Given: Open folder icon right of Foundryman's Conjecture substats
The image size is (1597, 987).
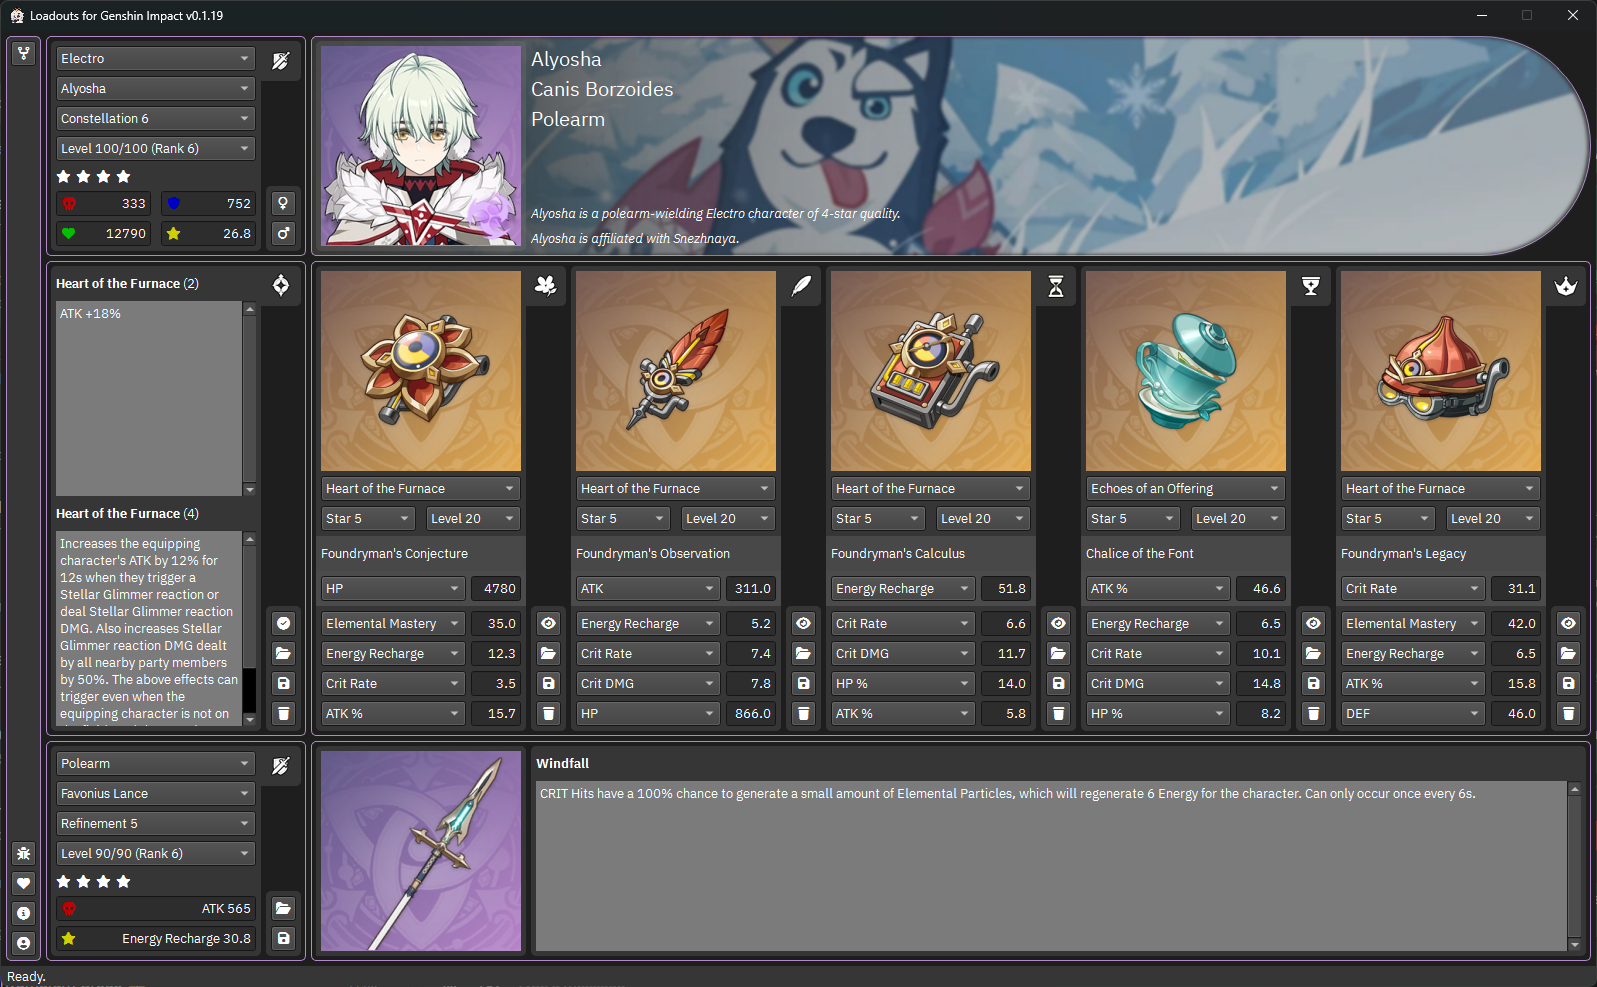Looking at the screenshot, I should (549, 654).
